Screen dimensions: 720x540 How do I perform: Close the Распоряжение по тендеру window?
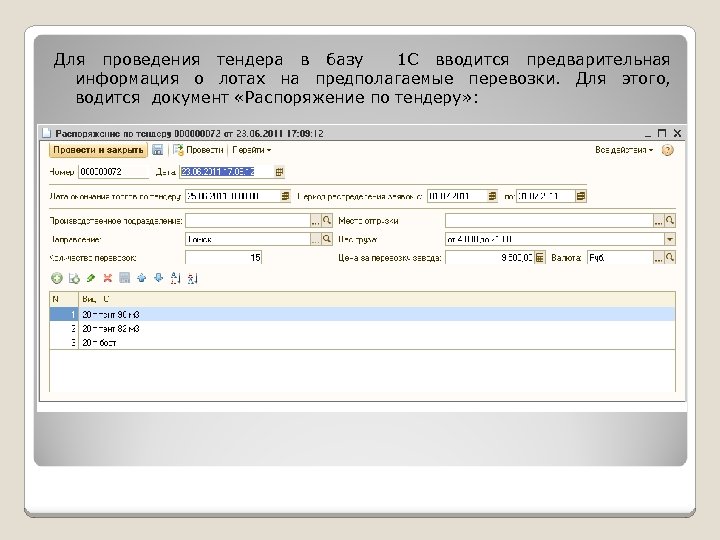pos(677,133)
